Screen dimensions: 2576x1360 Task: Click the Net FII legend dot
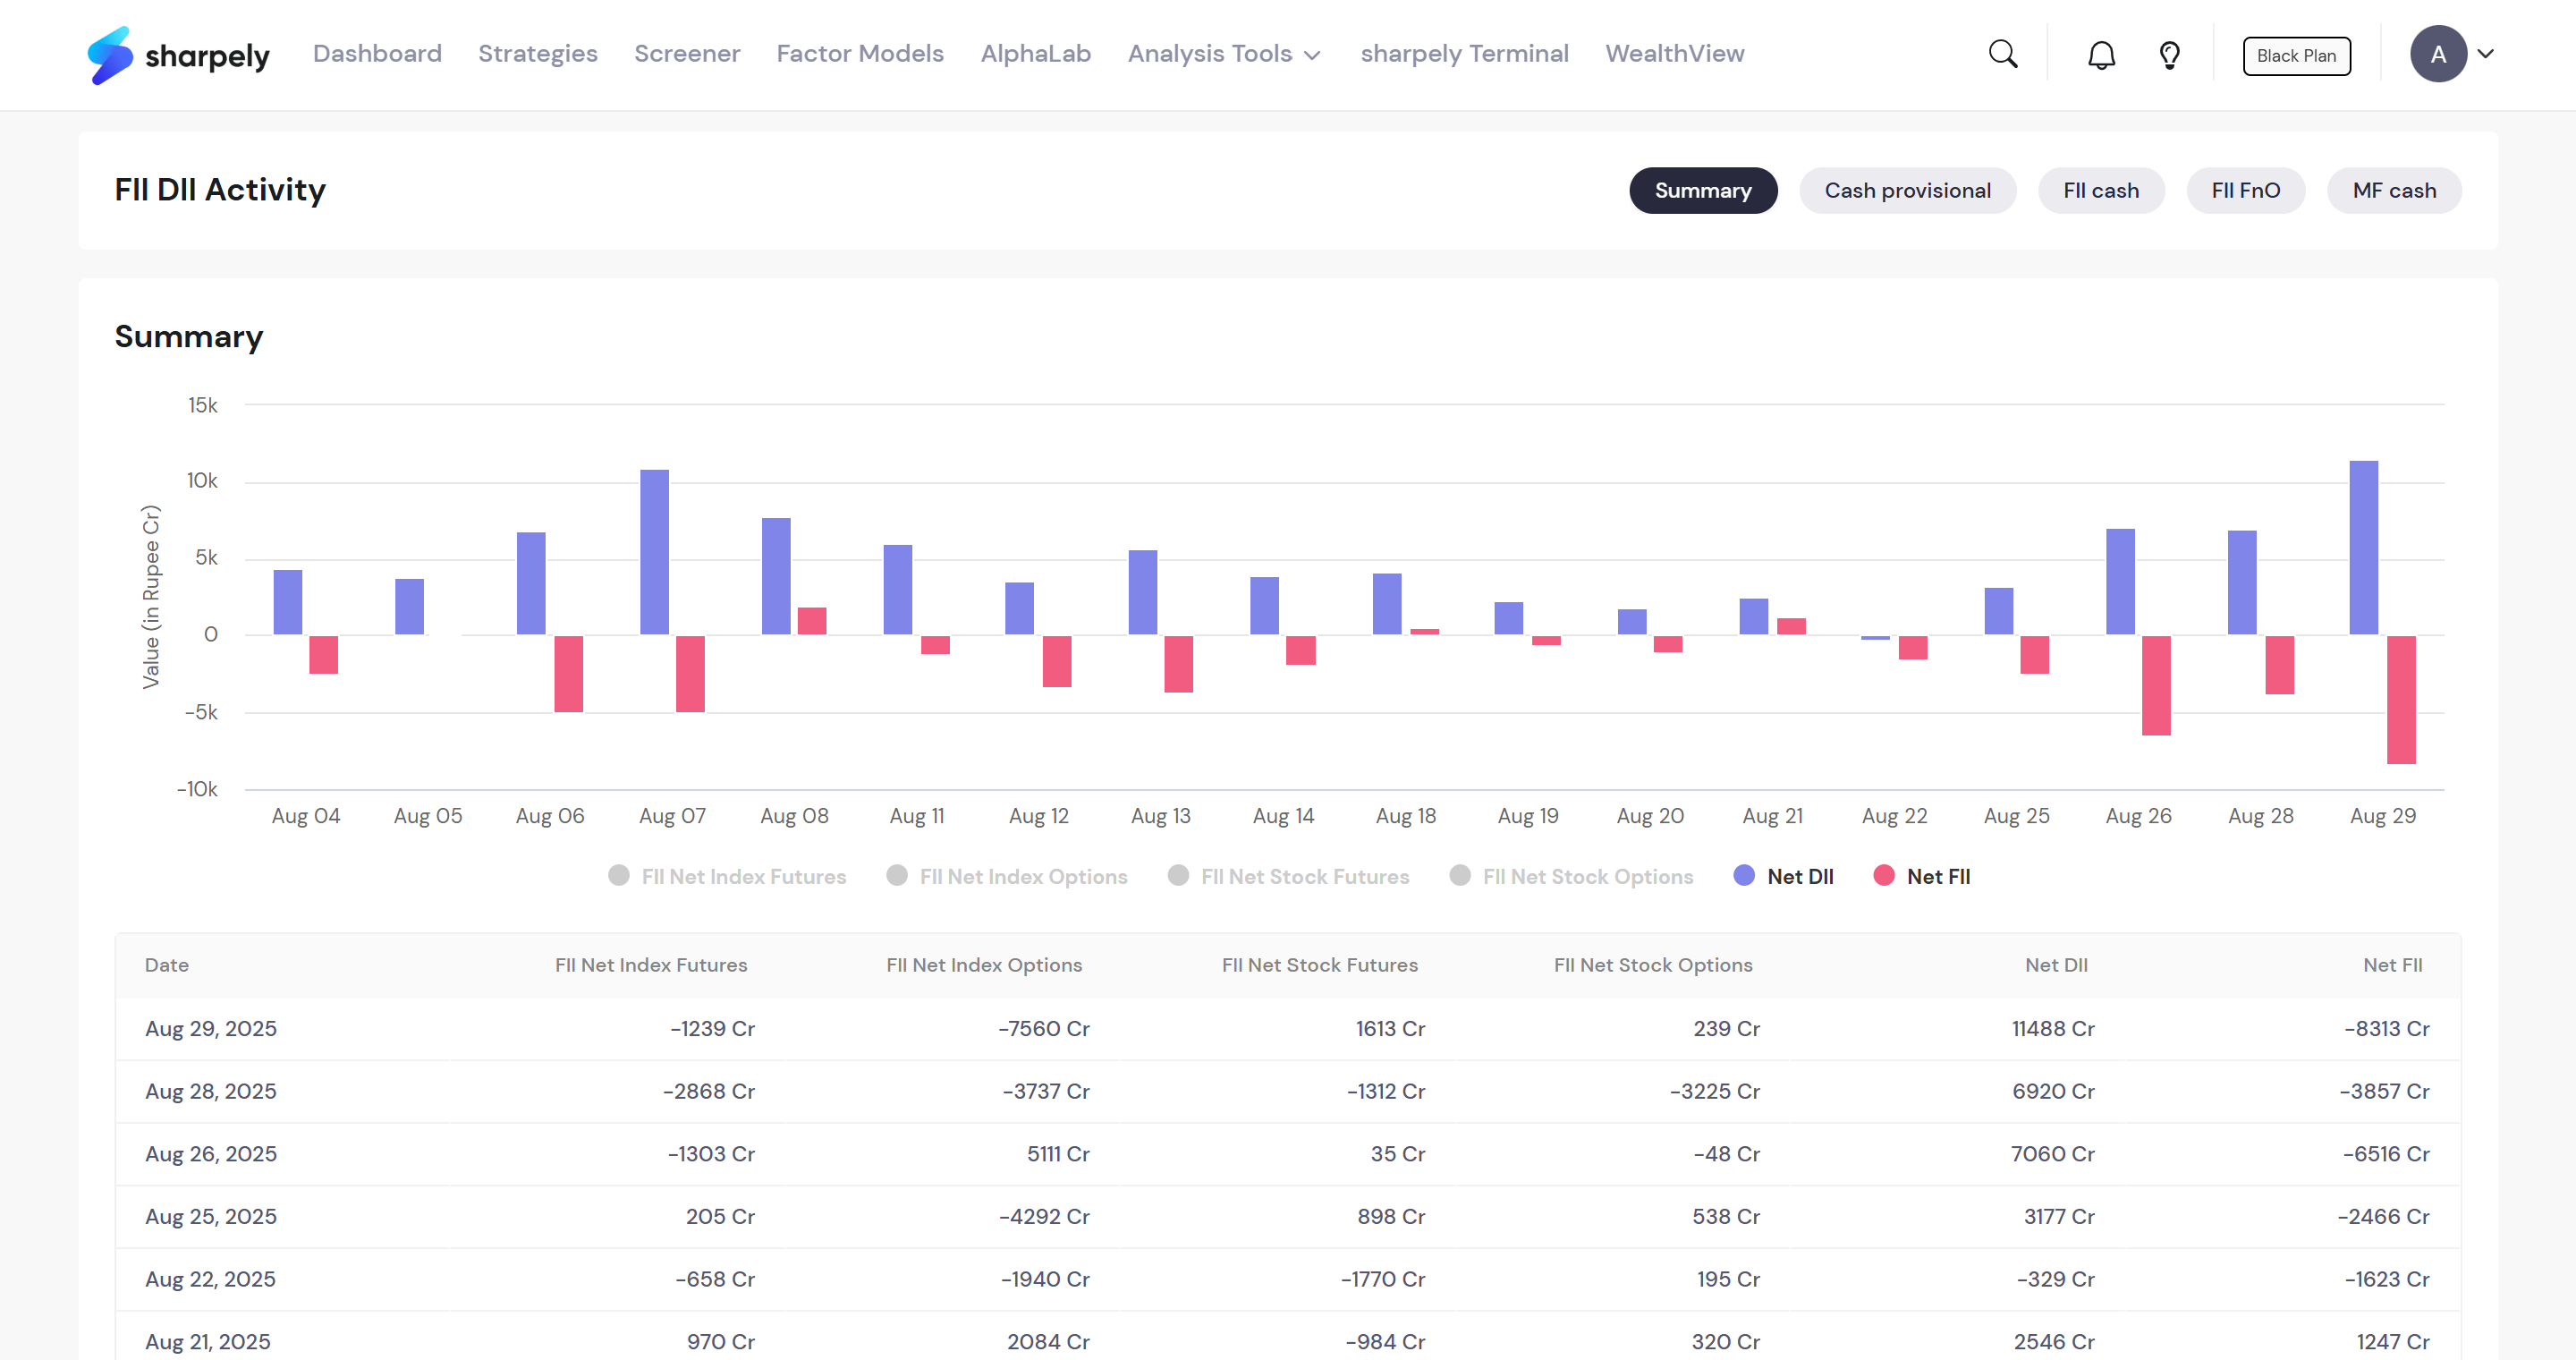[1884, 875]
